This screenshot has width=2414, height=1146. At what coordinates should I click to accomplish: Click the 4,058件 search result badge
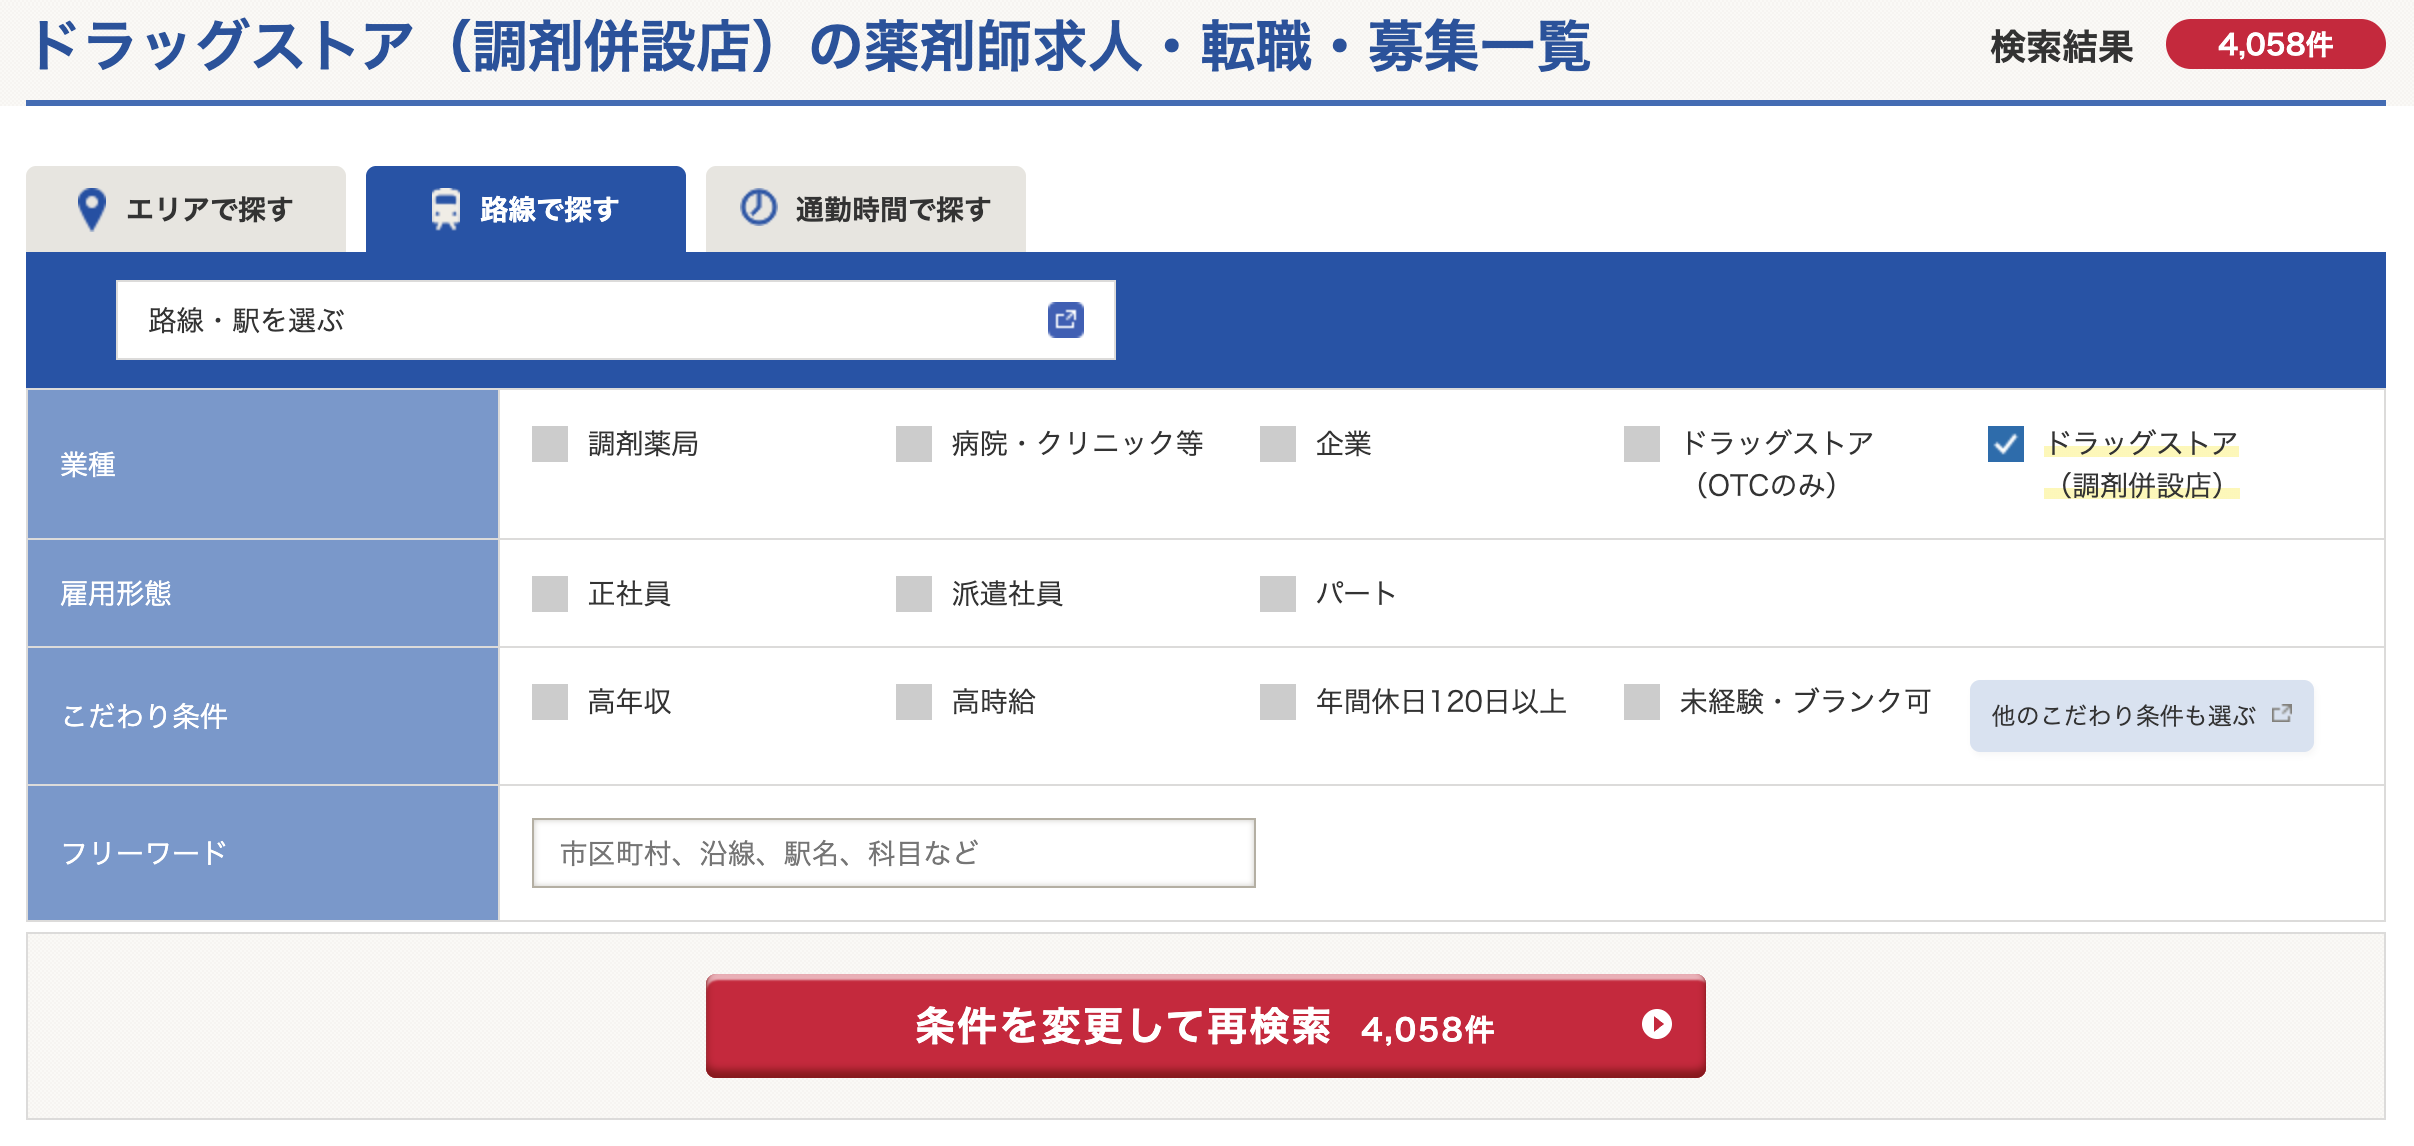[2275, 45]
